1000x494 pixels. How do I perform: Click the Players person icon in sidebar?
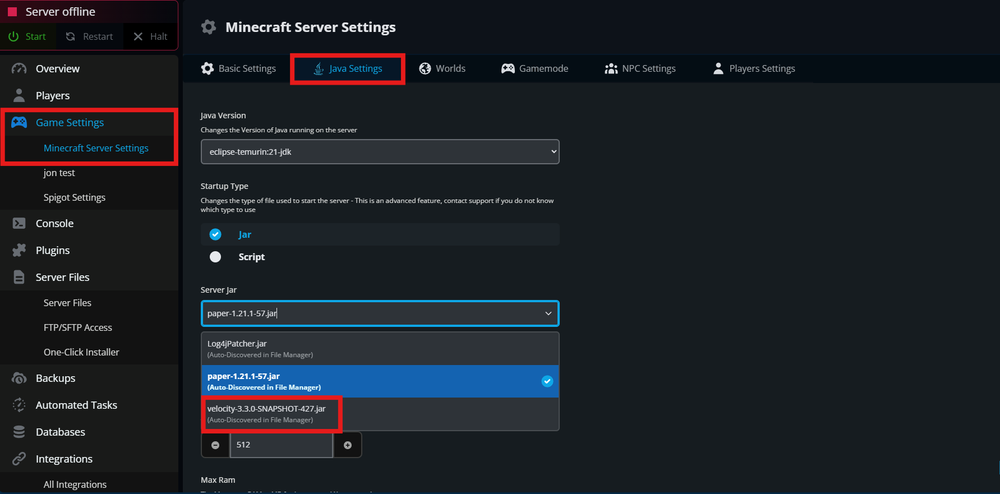click(x=19, y=96)
